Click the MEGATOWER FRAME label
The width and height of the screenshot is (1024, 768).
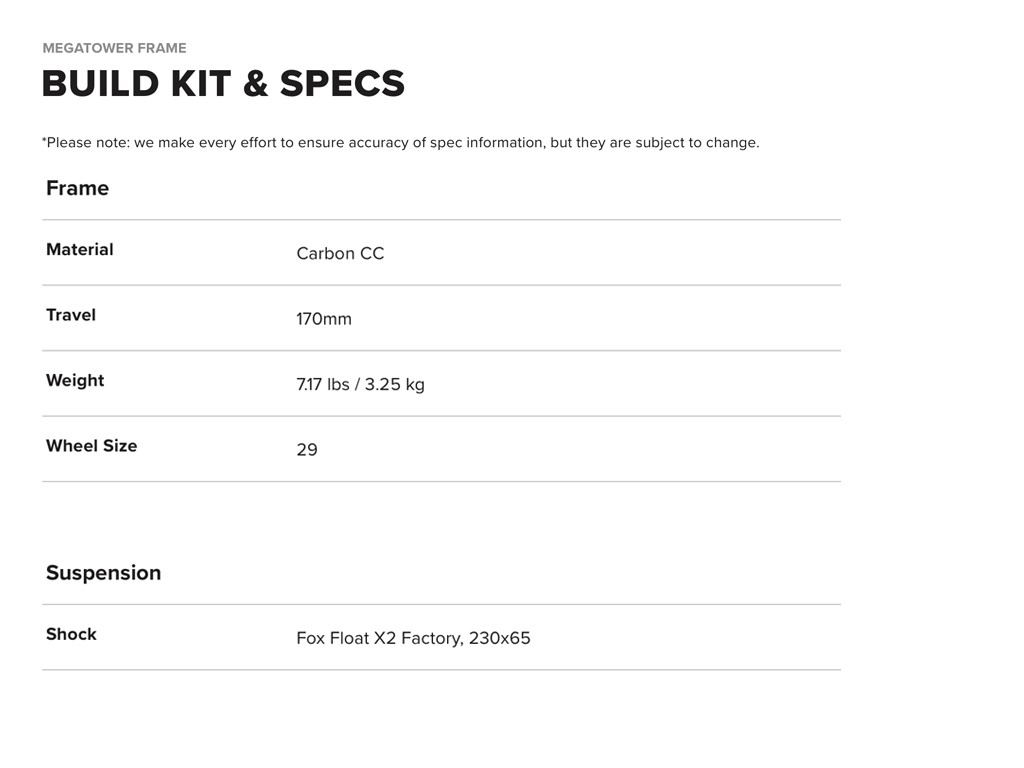(x=114, y=48)
